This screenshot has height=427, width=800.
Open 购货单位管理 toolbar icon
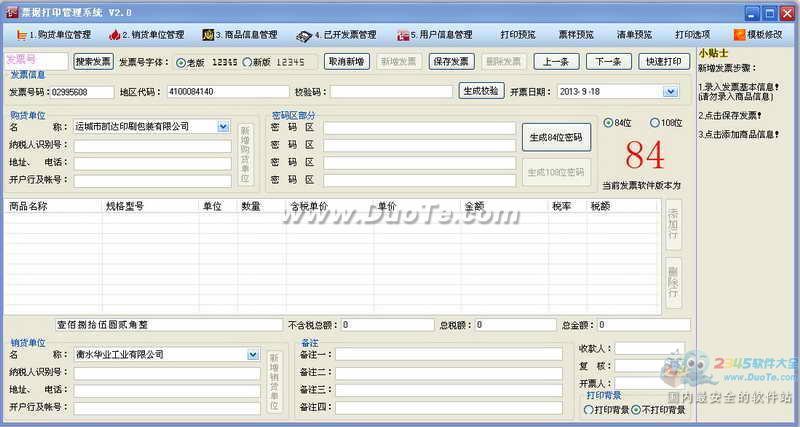(21, 35)
